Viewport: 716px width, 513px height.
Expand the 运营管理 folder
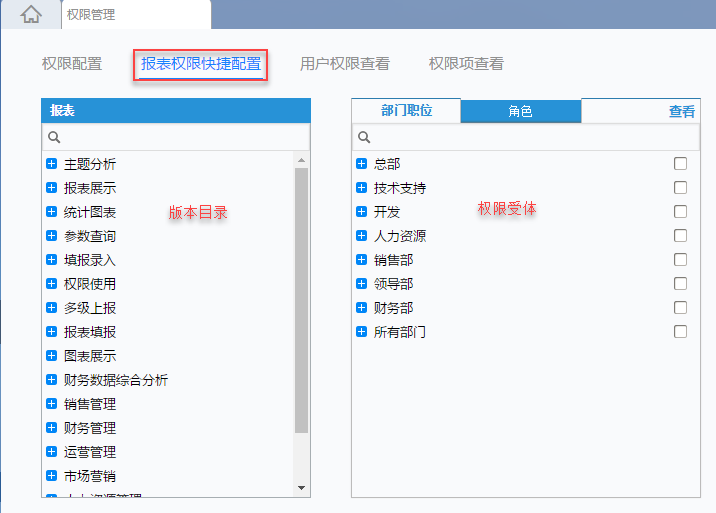tap(52, 452)
